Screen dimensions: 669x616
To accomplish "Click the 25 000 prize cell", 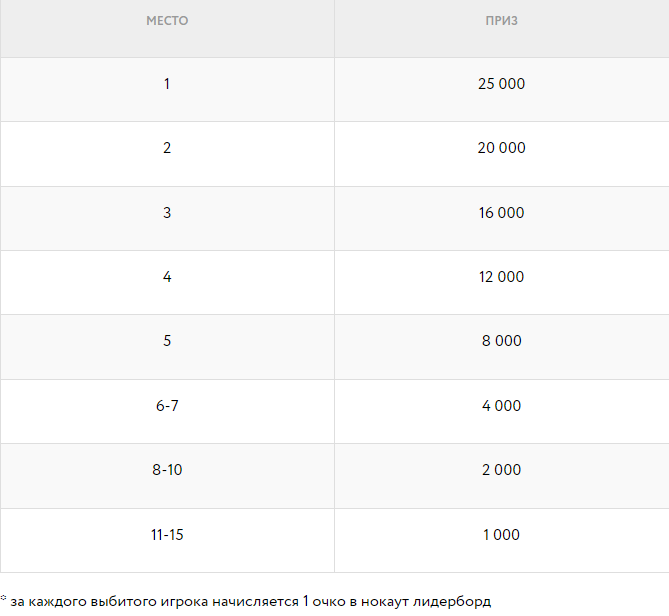I will [501, 84].
